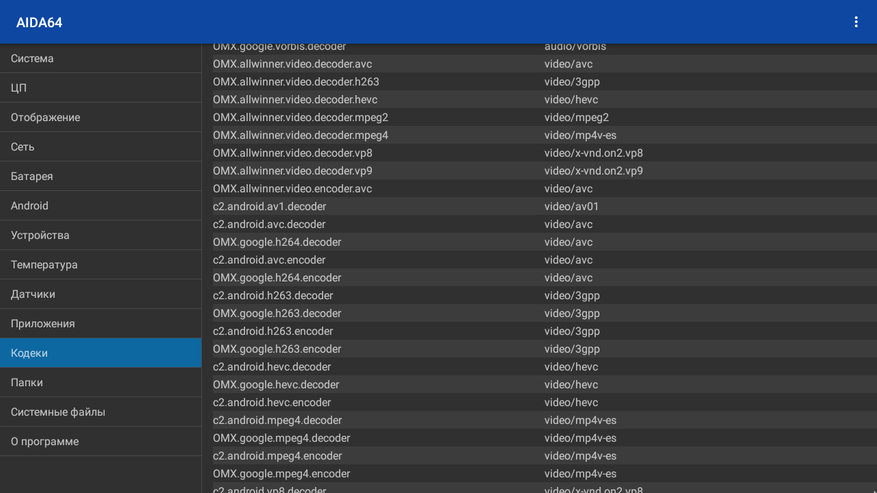Select Батарея in the sidebar
The width and height of the screenshot is (877, 493).
point(101,176)
